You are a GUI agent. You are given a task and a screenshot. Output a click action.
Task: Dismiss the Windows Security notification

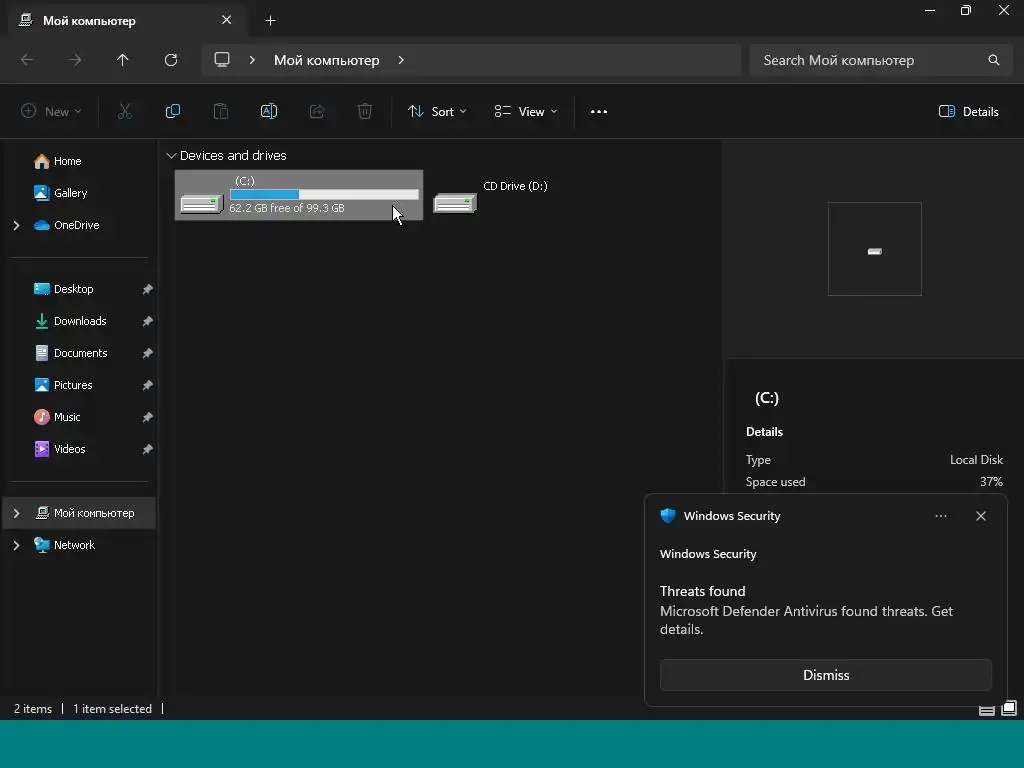(x=825, y=675)
